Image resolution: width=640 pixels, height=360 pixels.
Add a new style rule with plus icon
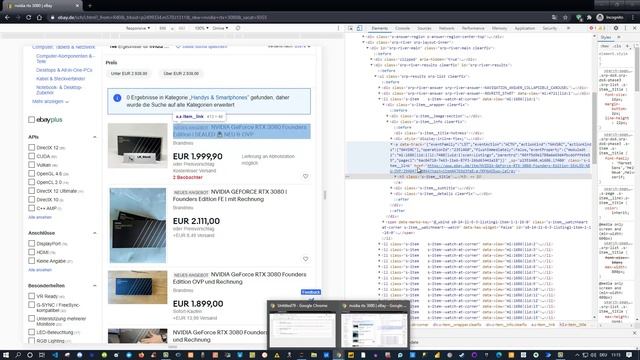pos(628,47)
